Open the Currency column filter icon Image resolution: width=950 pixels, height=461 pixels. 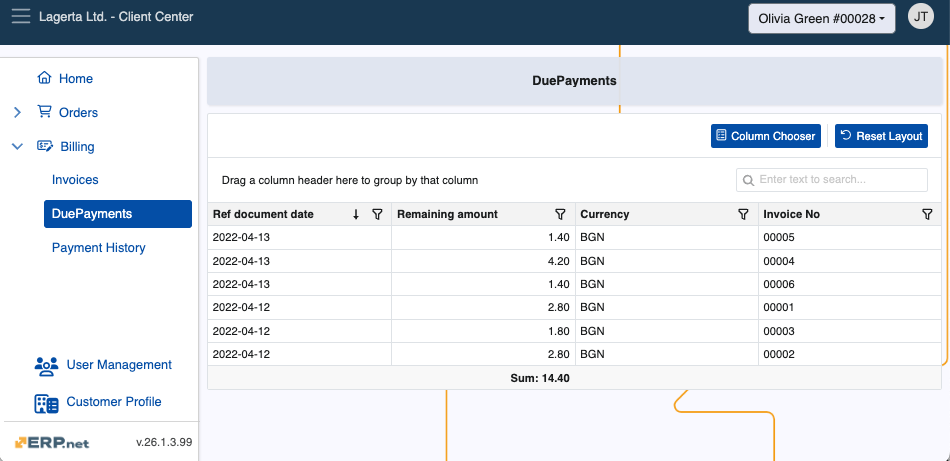click(x=743, y=214)
